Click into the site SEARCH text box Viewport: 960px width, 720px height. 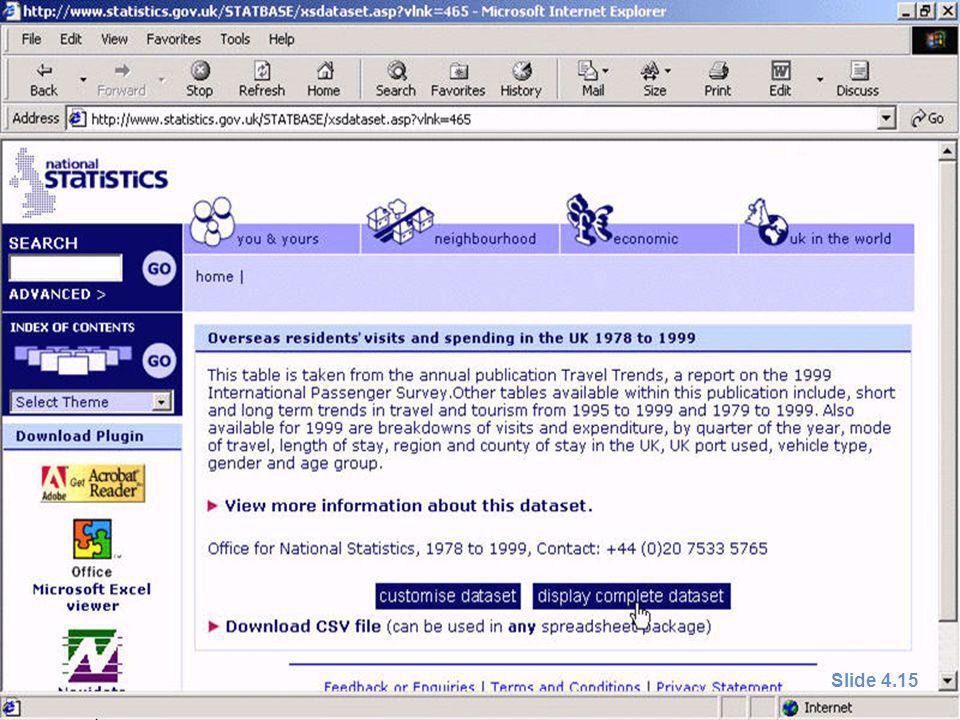[x=66, y=268]
